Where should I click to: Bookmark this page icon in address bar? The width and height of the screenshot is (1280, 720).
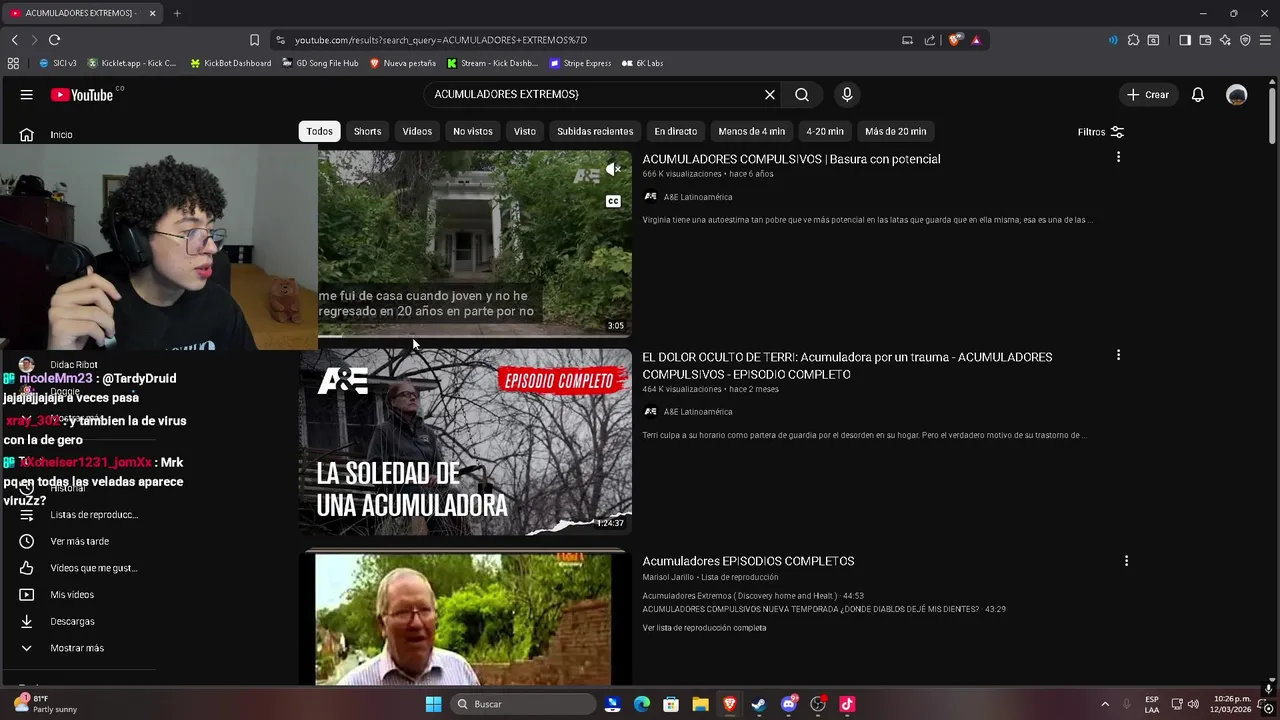point(254,40)
